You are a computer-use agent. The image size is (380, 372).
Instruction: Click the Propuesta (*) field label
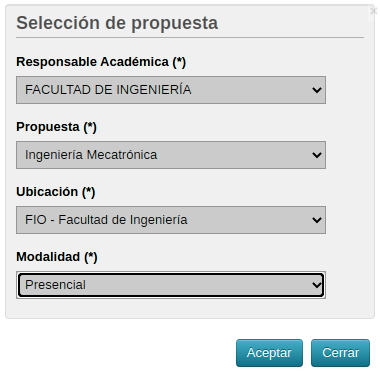(56, 127)
